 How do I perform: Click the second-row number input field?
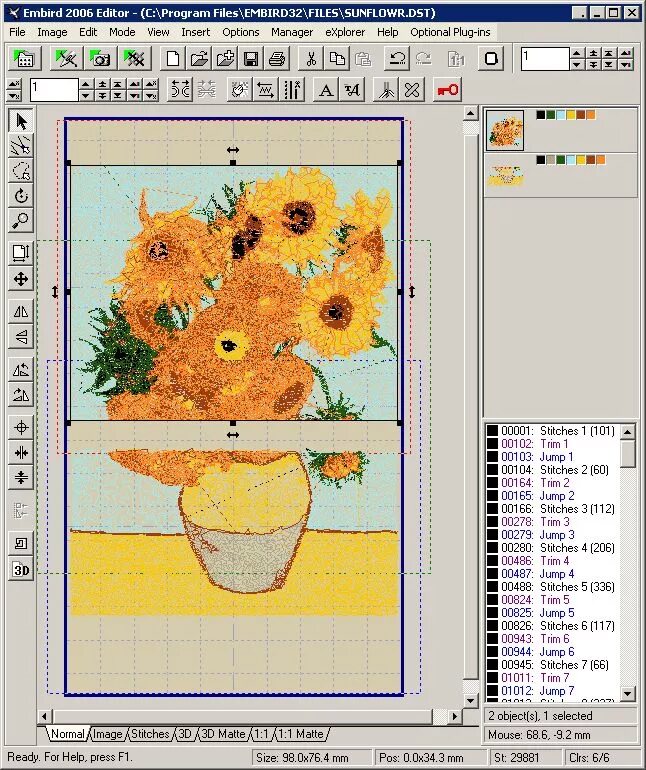54,90
